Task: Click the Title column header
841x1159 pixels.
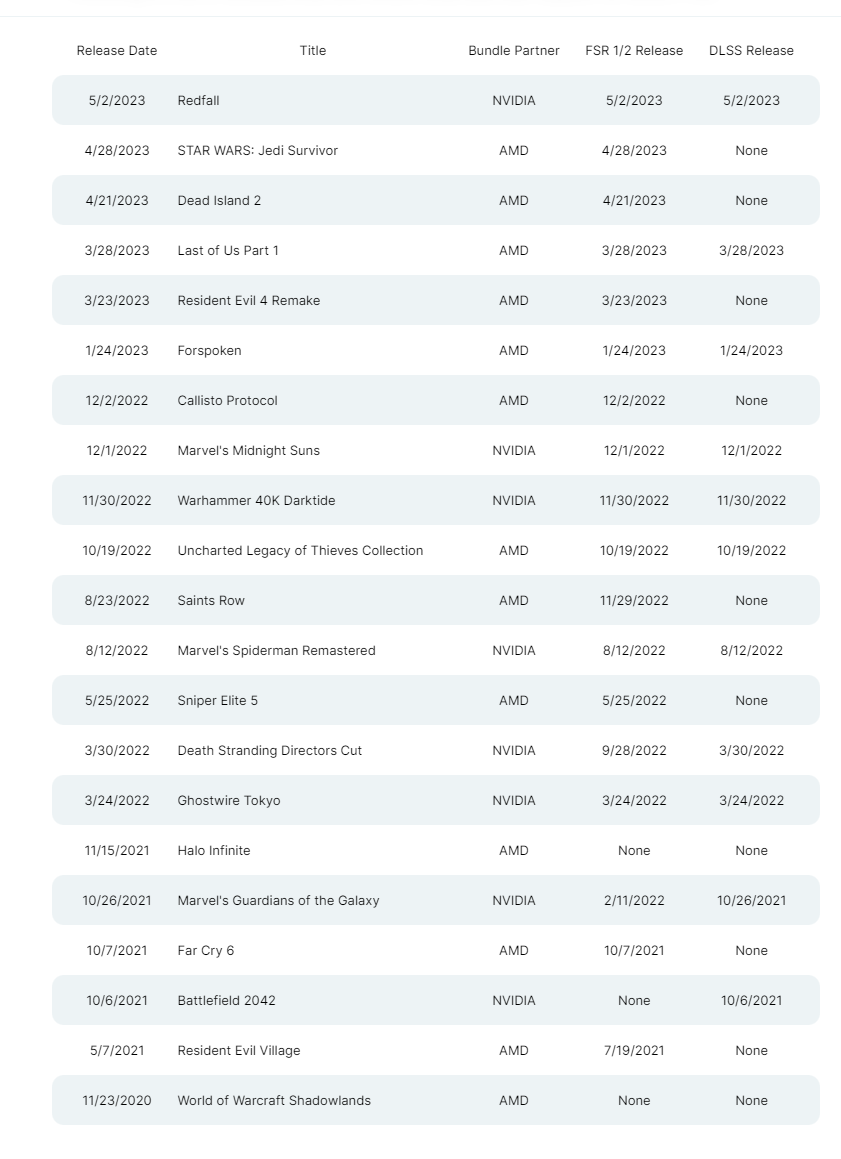Action: click(x=313, y=50)
